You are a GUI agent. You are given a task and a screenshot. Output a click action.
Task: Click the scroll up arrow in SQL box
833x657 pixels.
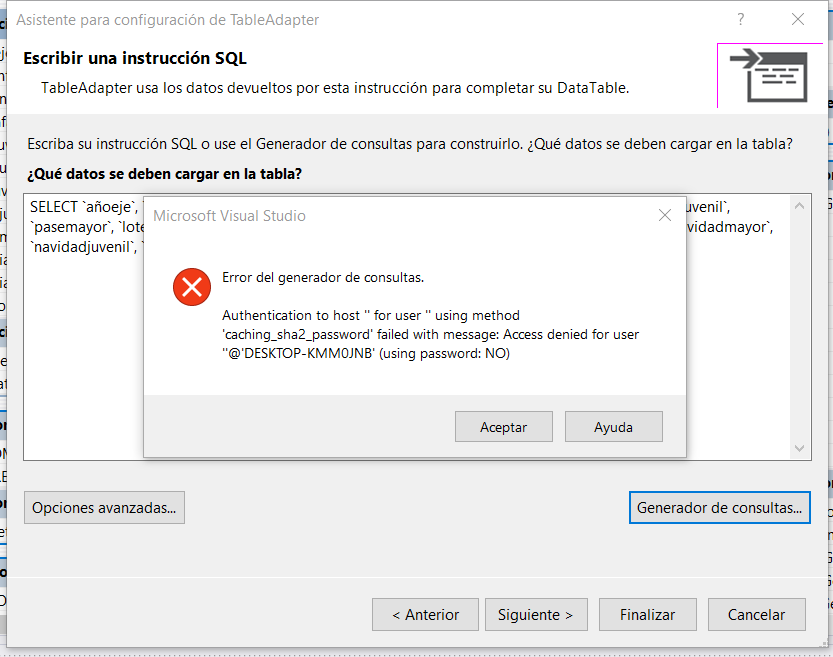point(799,206)
